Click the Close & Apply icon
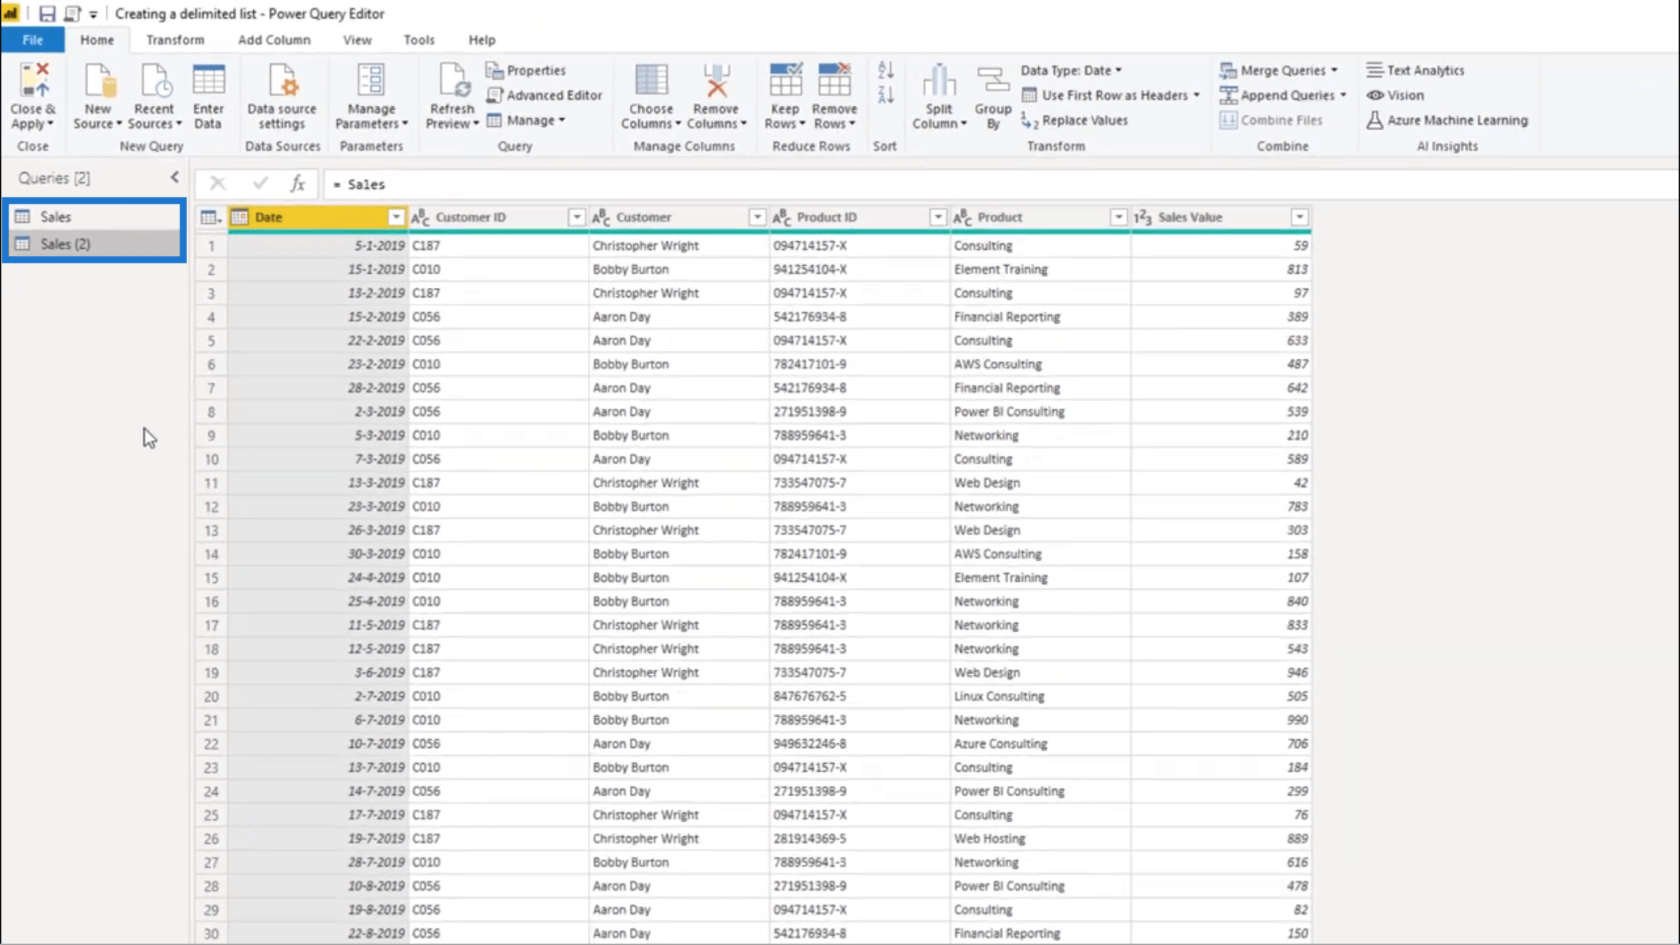 (x=34, y=80)
